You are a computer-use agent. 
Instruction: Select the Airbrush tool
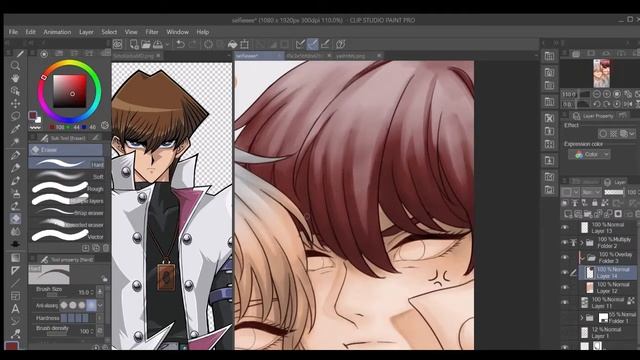[15, 193]
